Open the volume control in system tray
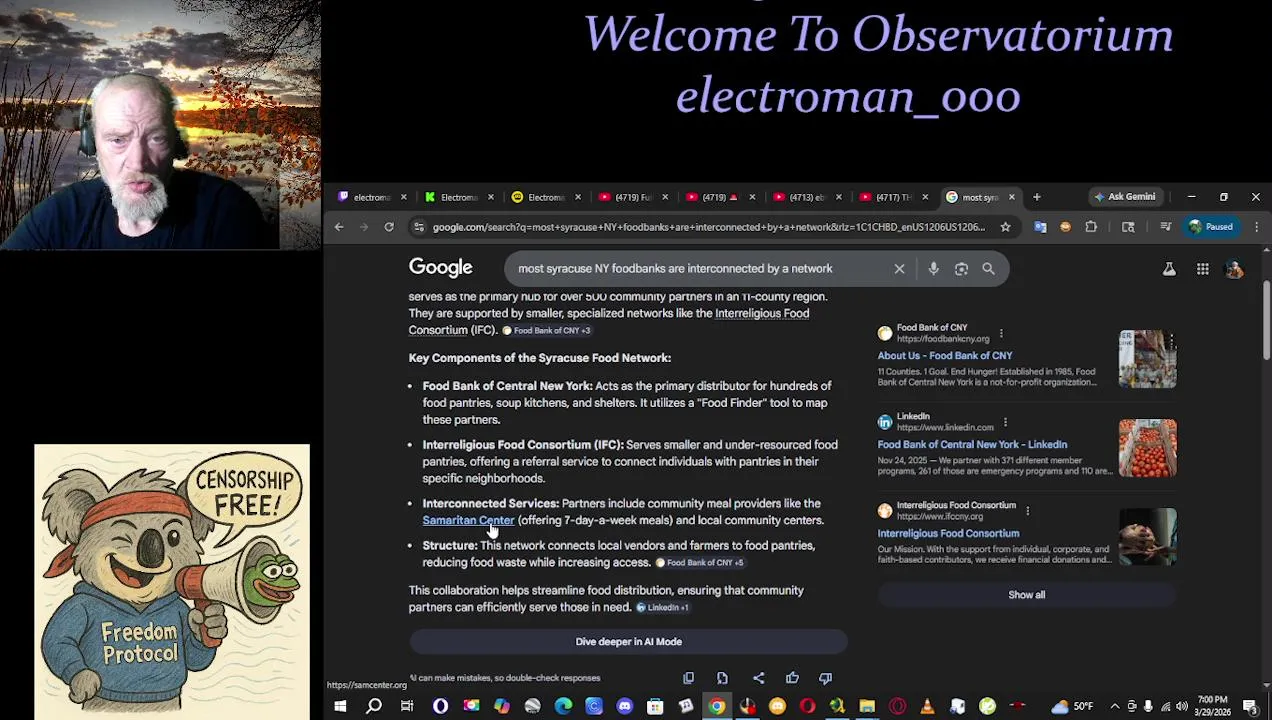The width and height of the screenshot is (1272, 720). point(1181,707)
